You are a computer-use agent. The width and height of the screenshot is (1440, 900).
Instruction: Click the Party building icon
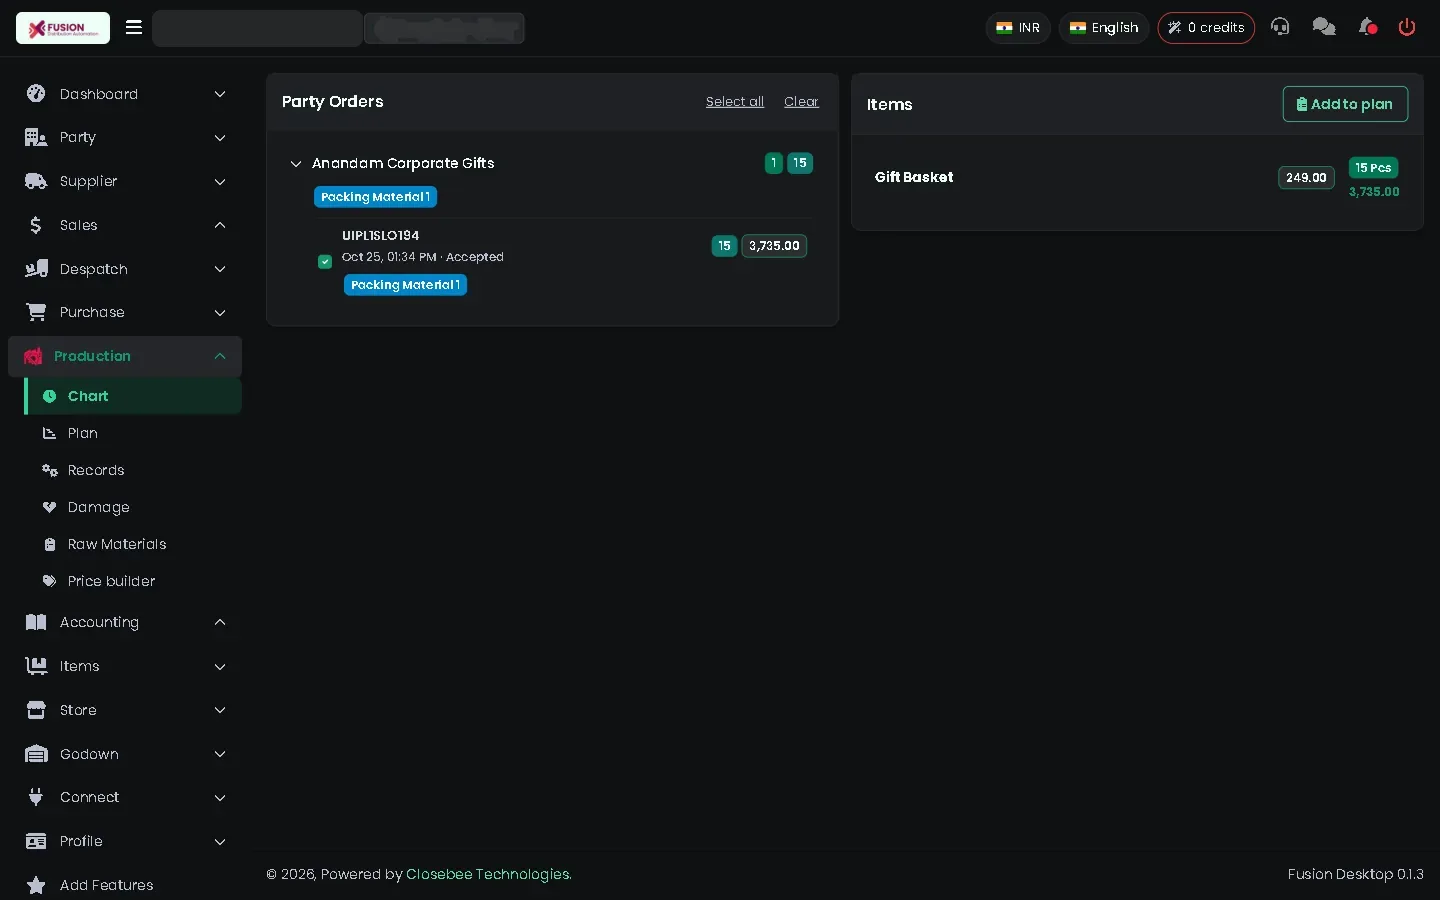pos(36,137)
